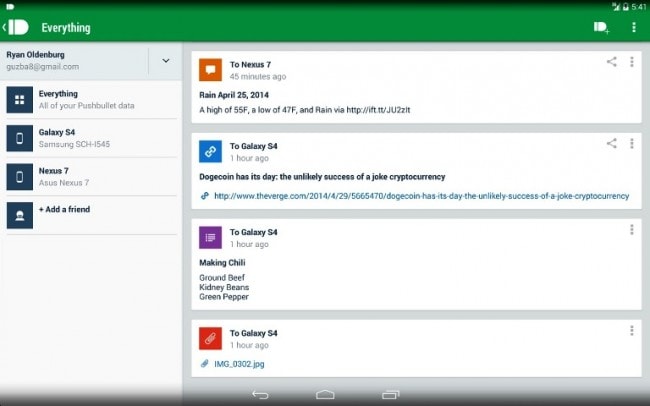Open the overflow menu in green header

pyautogui.click(x=634, y=27)
